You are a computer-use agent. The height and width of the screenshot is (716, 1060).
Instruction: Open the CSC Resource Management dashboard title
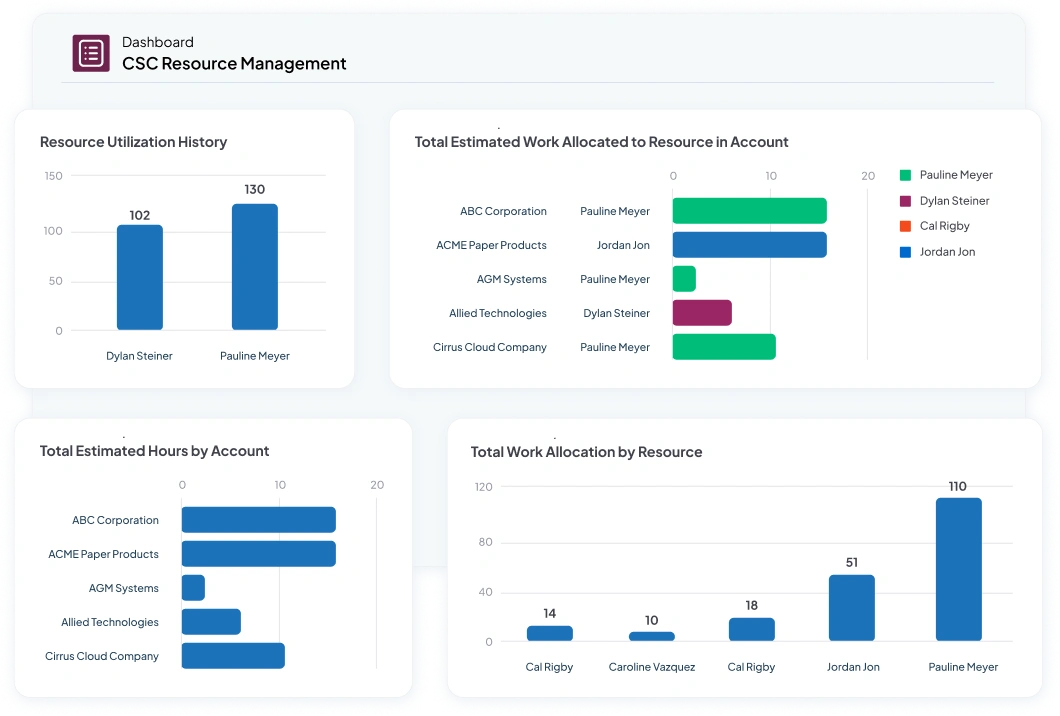click(x=234, y=64)
